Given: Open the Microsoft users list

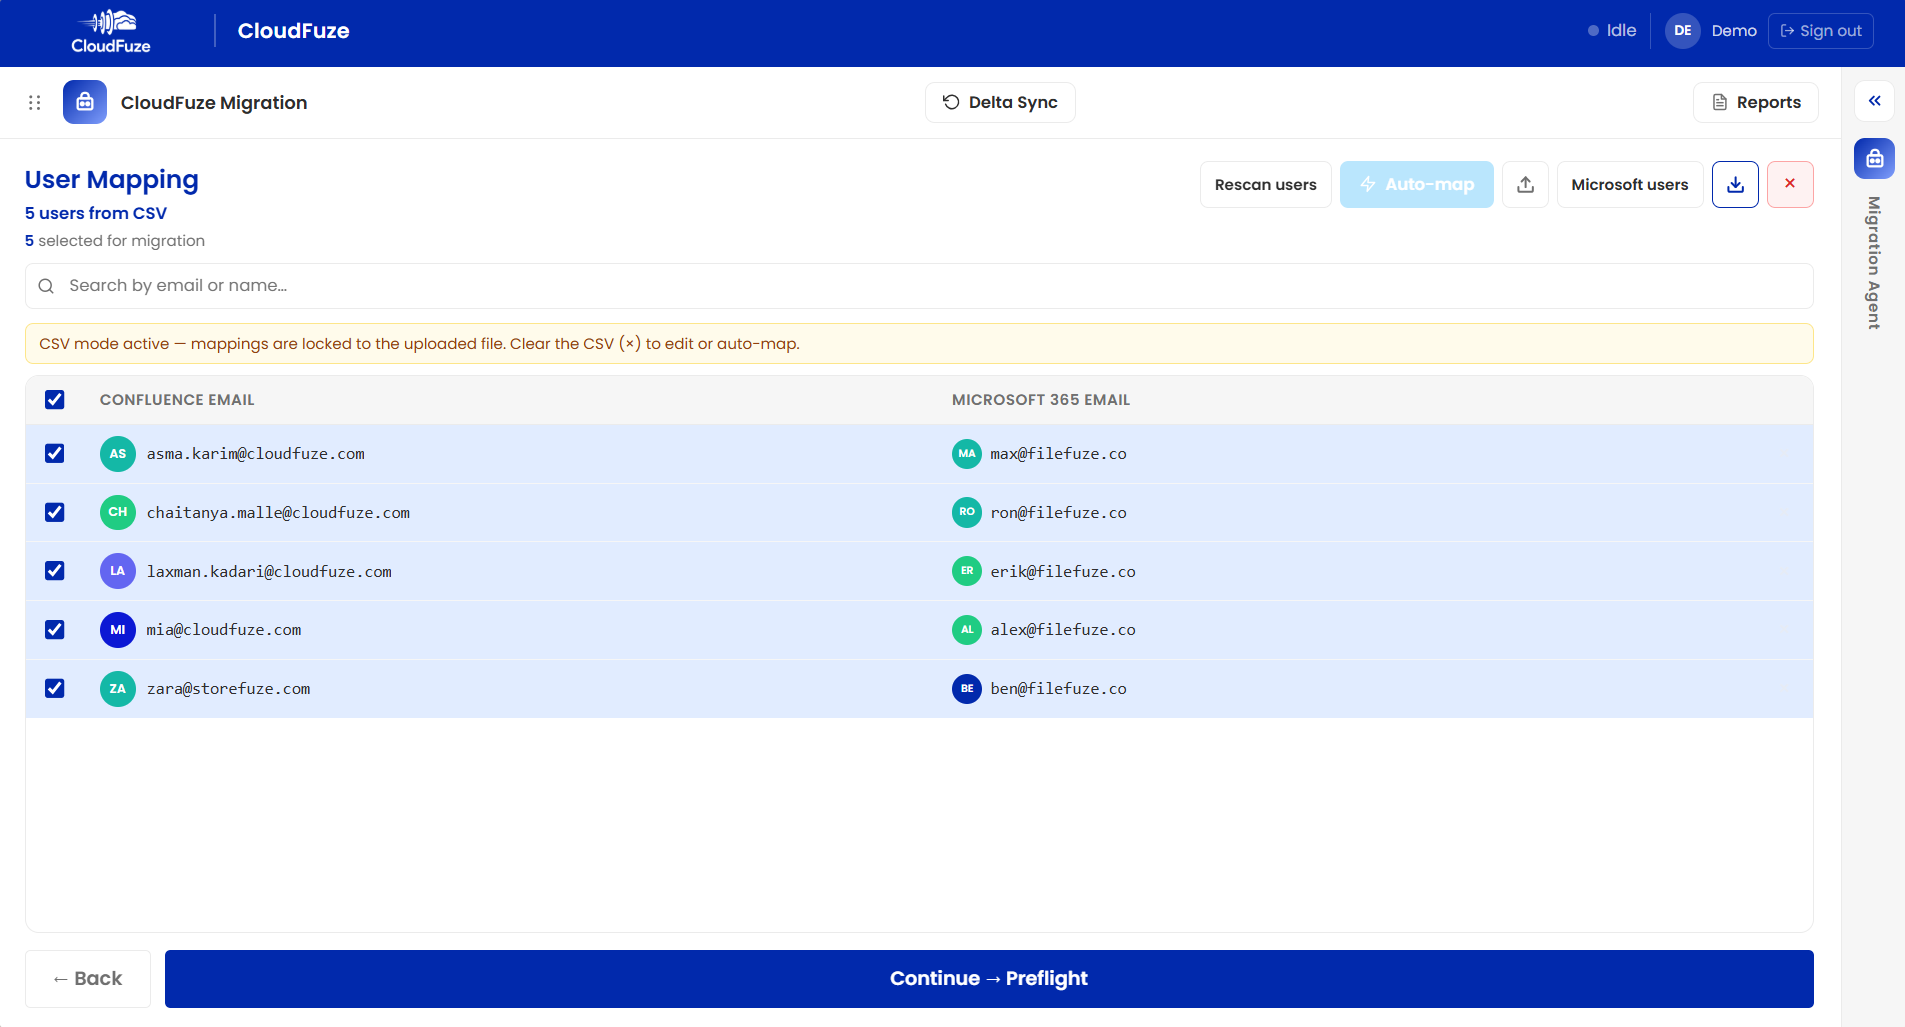Looking at the screenshot, I should pos(1630,184).
